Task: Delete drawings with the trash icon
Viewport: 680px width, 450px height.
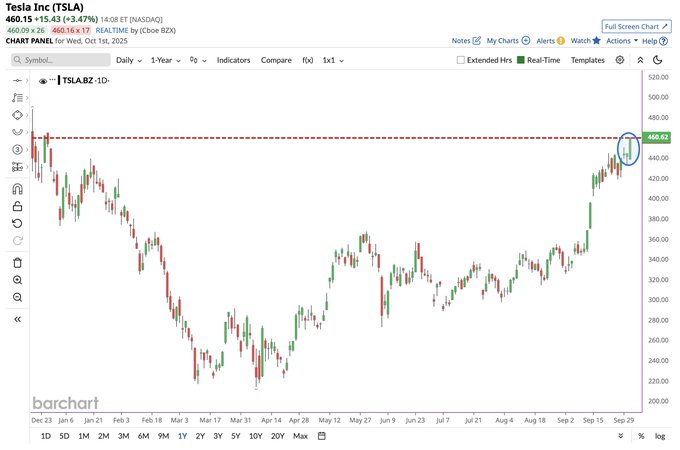Action: click(x=17, y=263)
